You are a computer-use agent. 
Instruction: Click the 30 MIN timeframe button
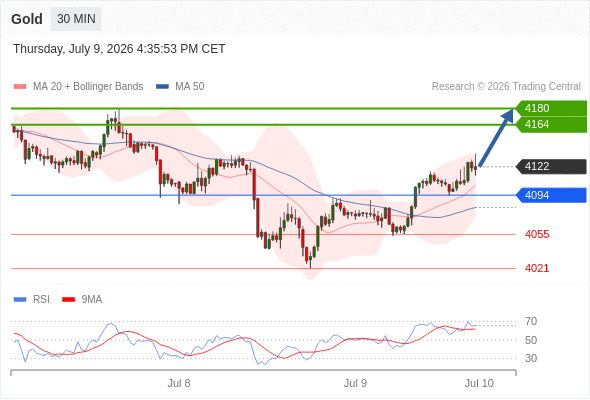76,19
